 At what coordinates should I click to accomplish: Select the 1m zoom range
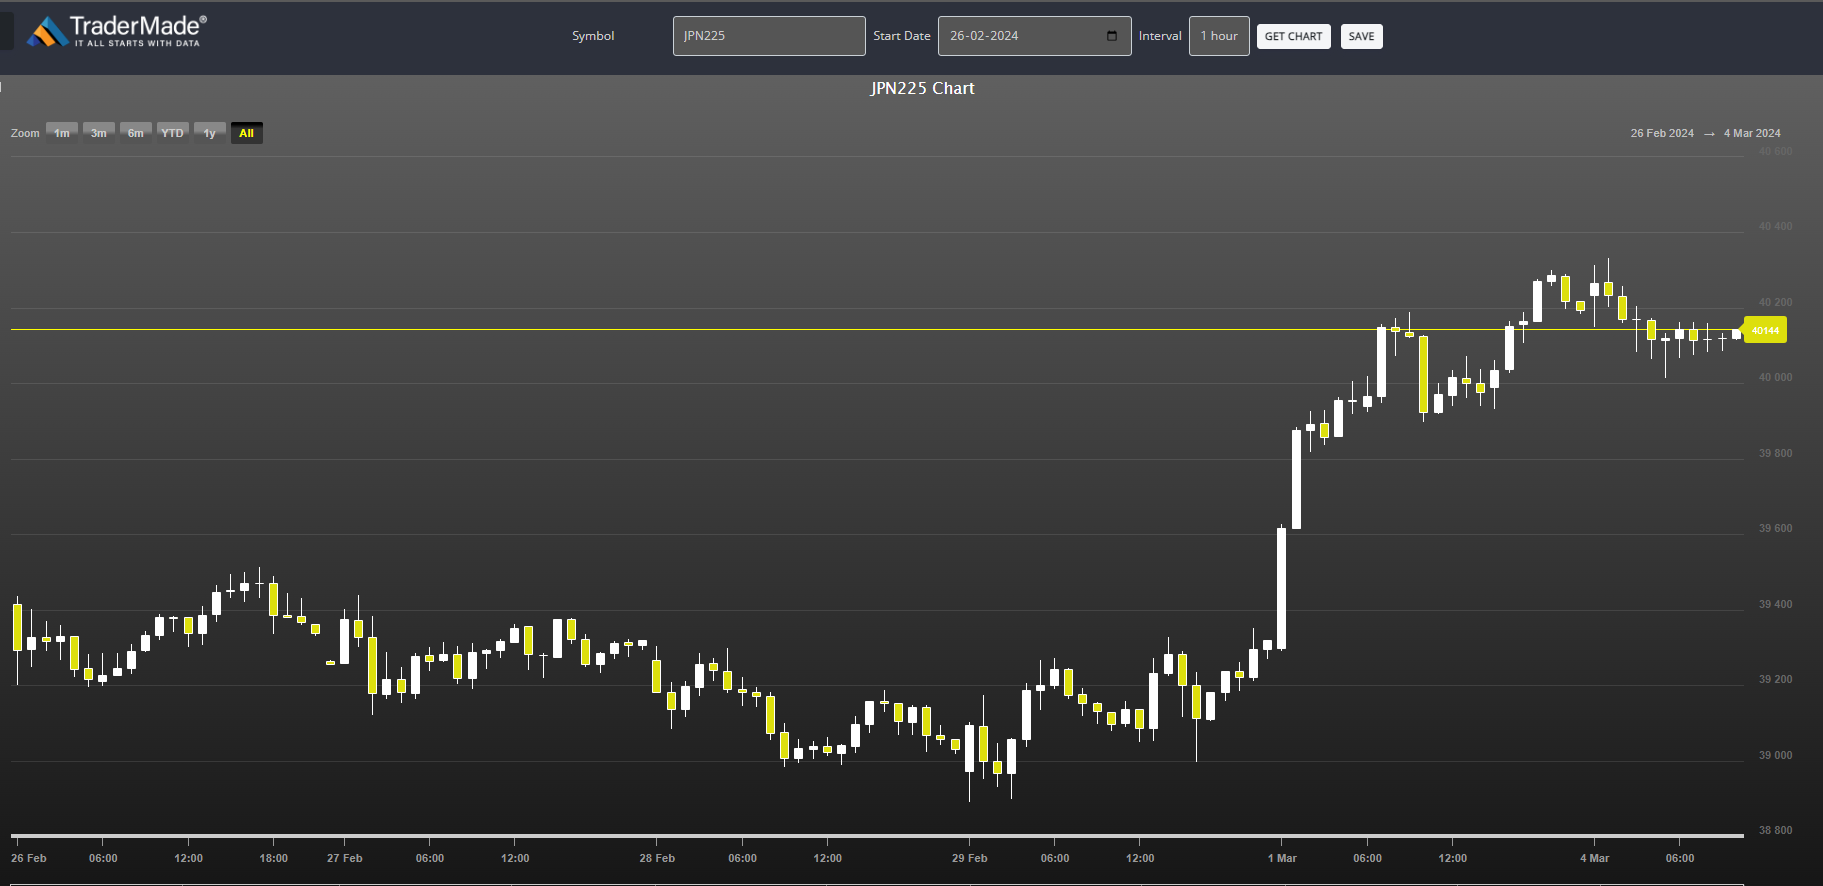[x=62, y=133]
